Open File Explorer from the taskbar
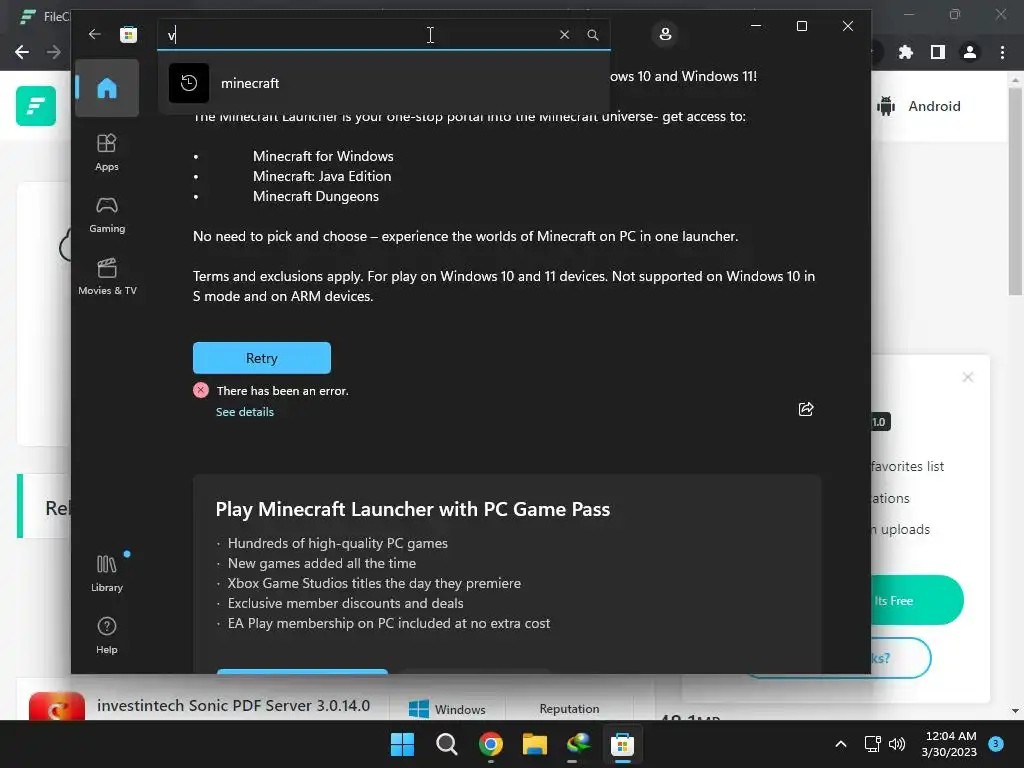The width and height of the screenshot is (1024, 768). (x=534, y=744)
